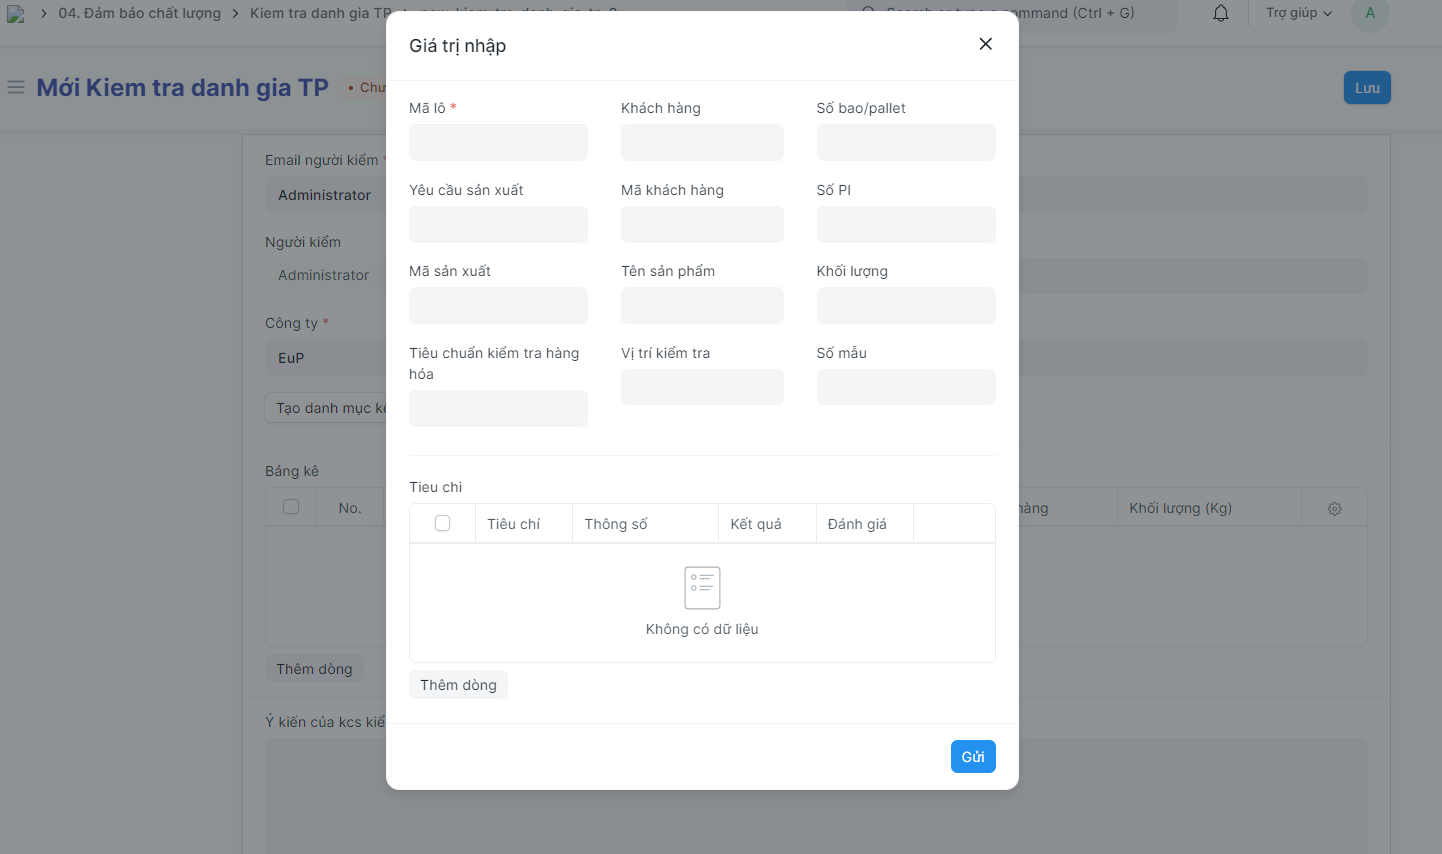
Task: Open the sidebar hamburger menu
Action: (16, 88)
